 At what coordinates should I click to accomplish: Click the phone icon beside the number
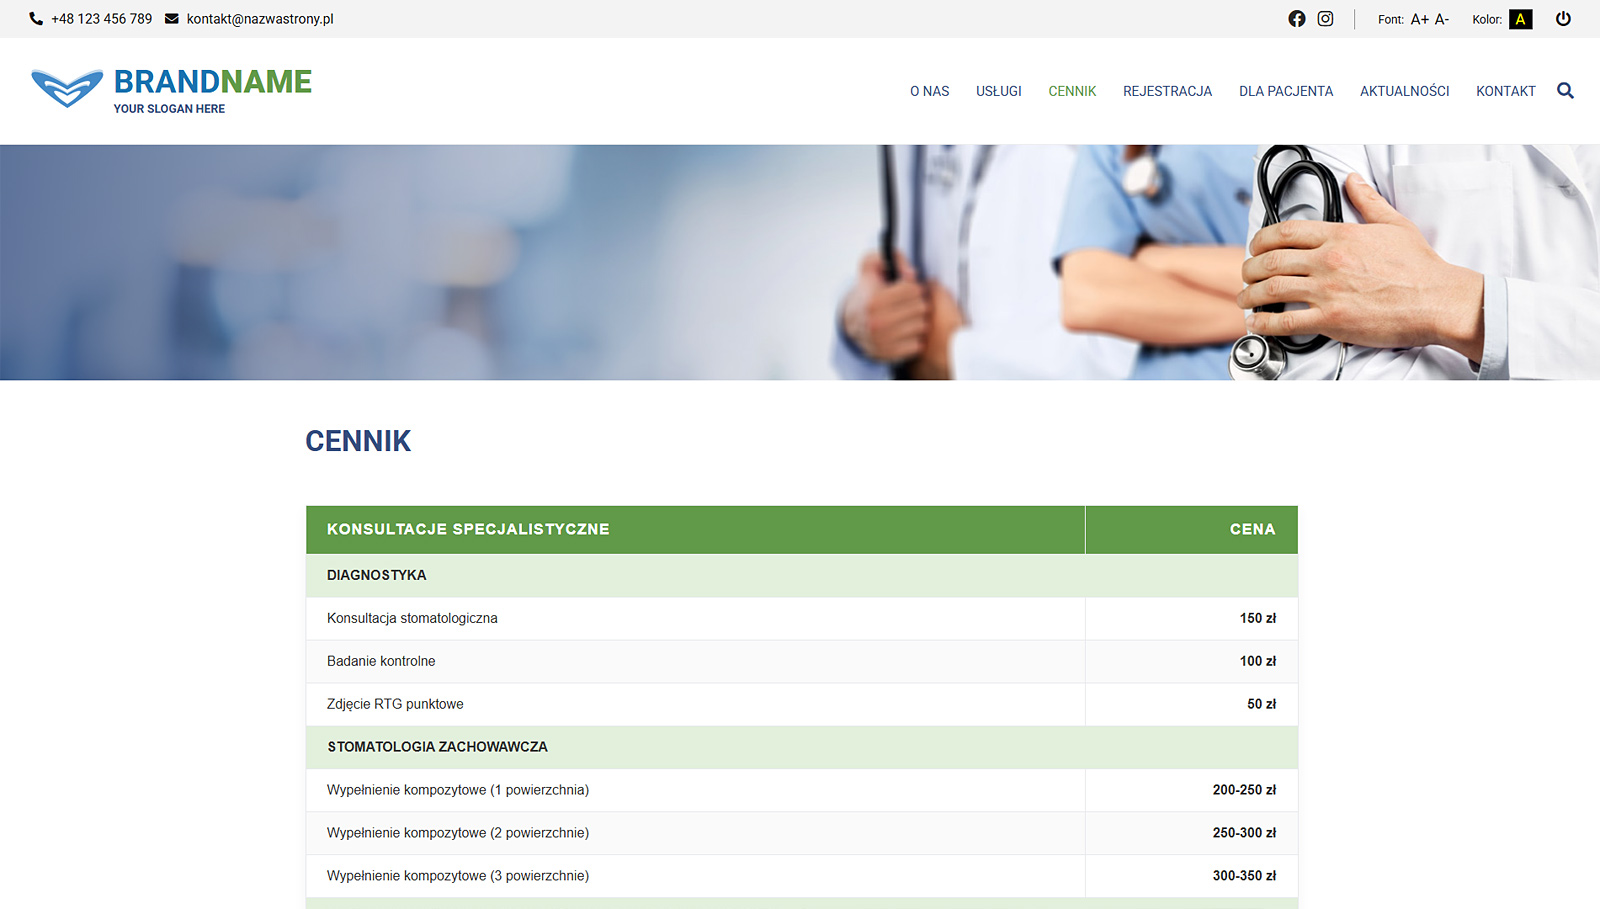click(x=36, y=19)
